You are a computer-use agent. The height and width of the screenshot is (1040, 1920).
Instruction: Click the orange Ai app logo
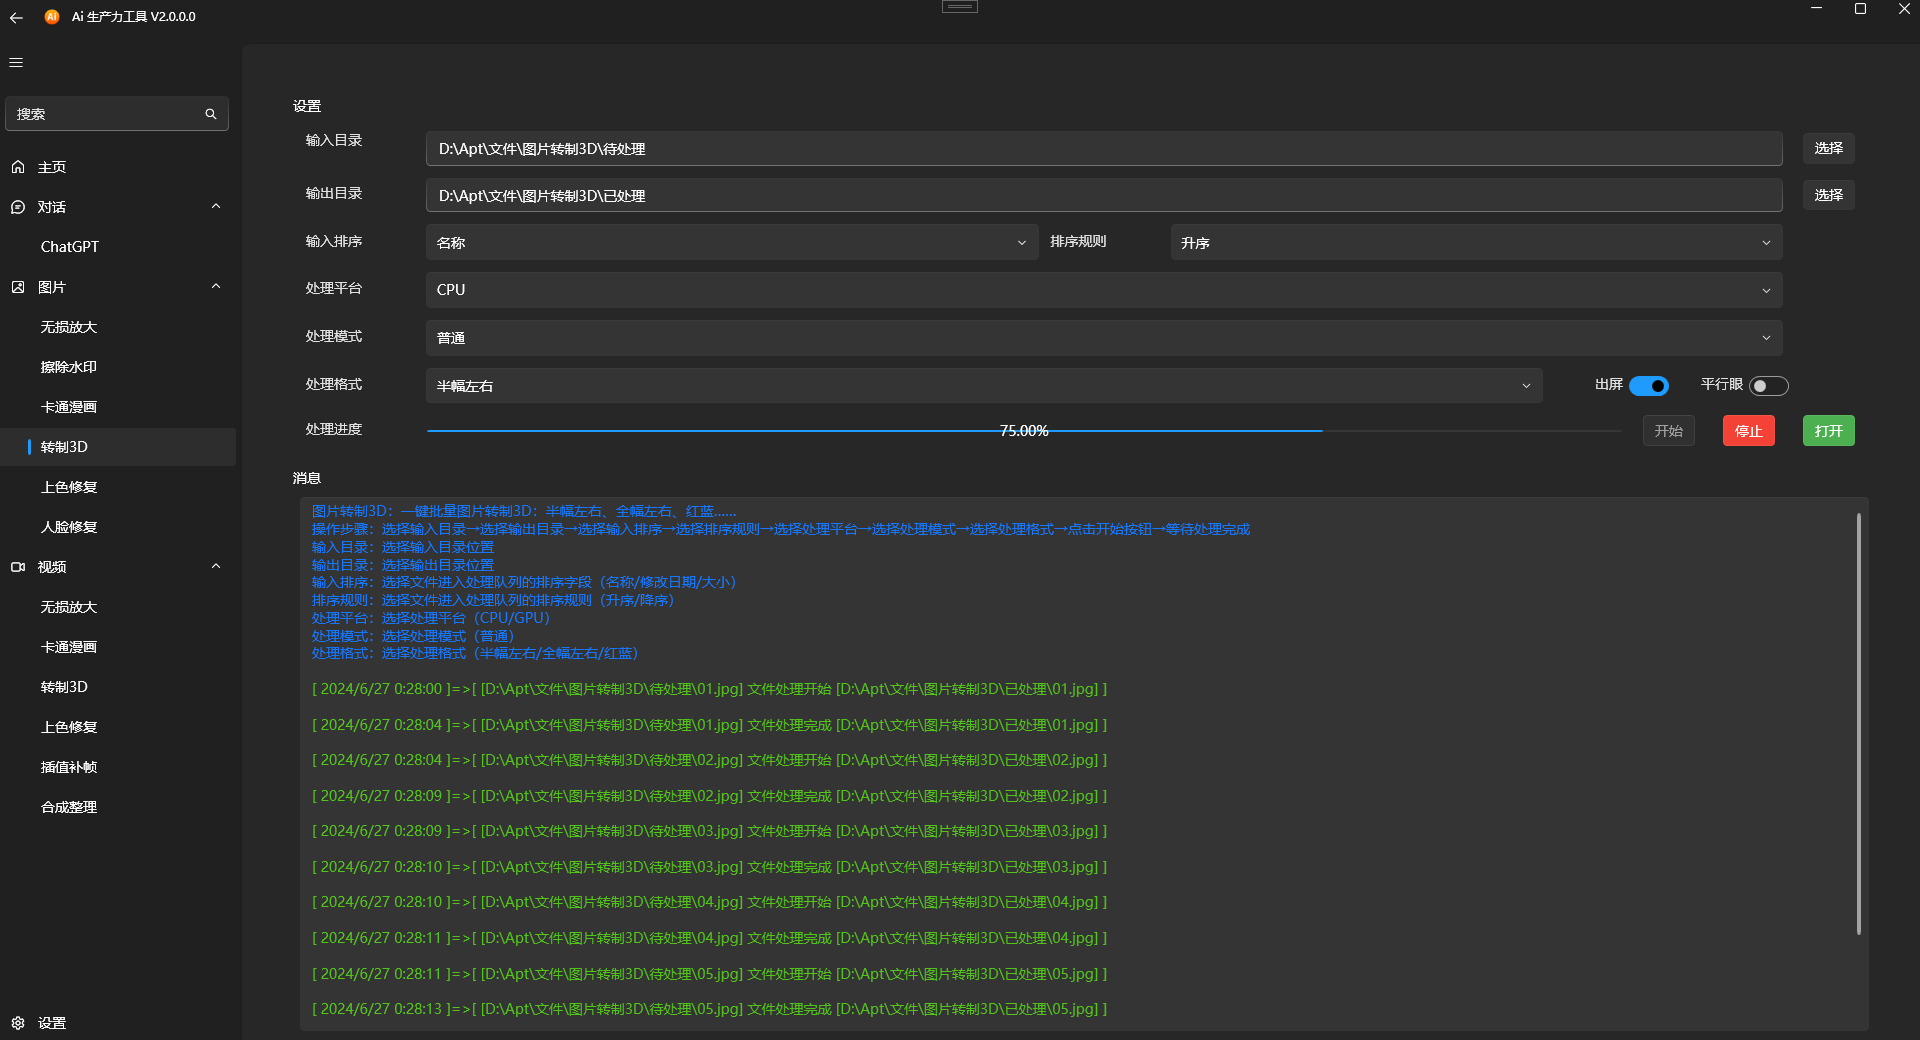(x=52, y=16)
